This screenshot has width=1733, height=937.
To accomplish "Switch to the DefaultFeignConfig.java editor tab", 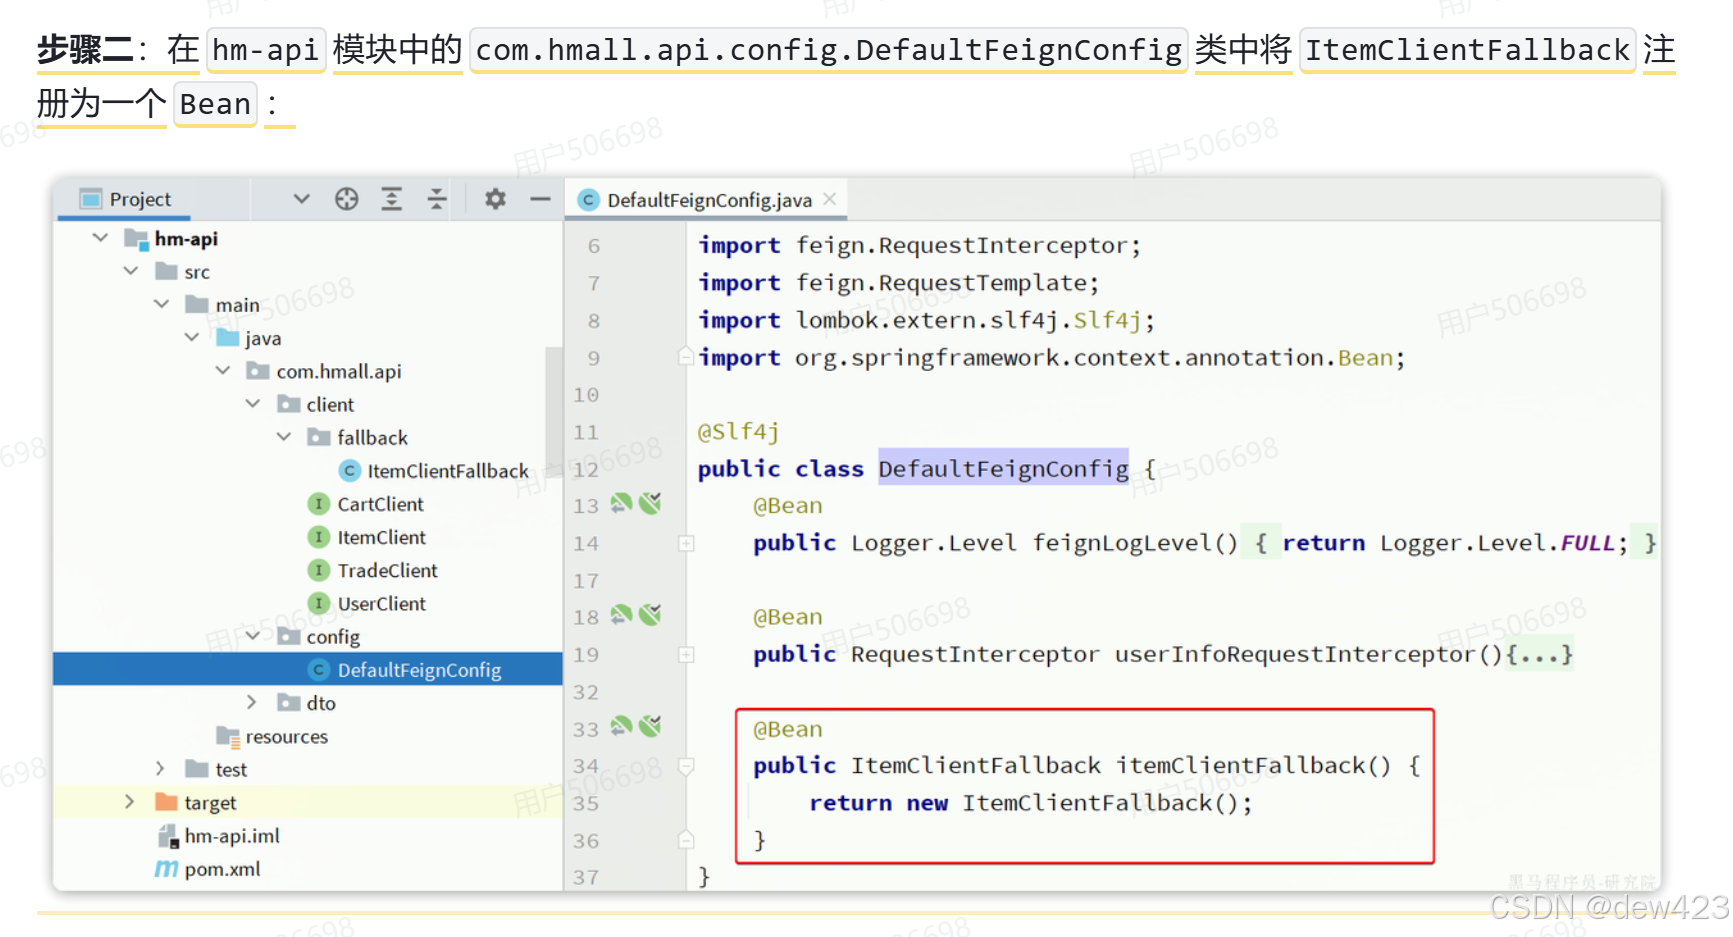I will (707, 199).
